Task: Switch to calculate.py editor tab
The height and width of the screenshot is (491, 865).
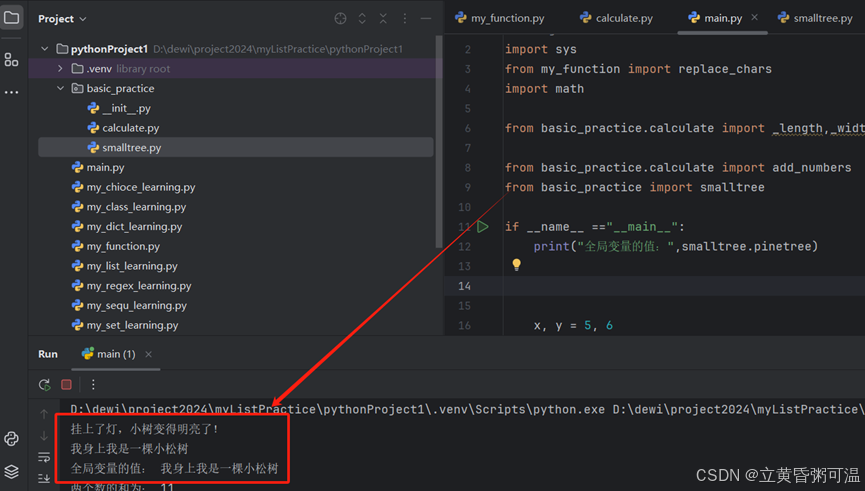Action: (616, 18)
